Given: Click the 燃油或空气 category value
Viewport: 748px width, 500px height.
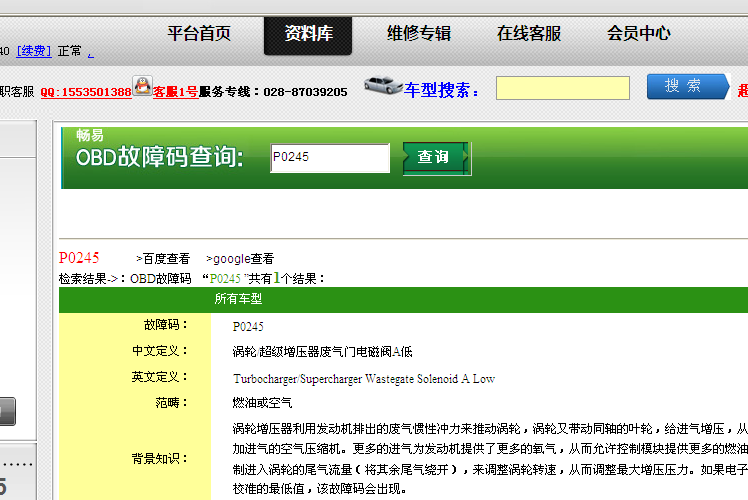Looking at the screenshot, I should point(262,403).
